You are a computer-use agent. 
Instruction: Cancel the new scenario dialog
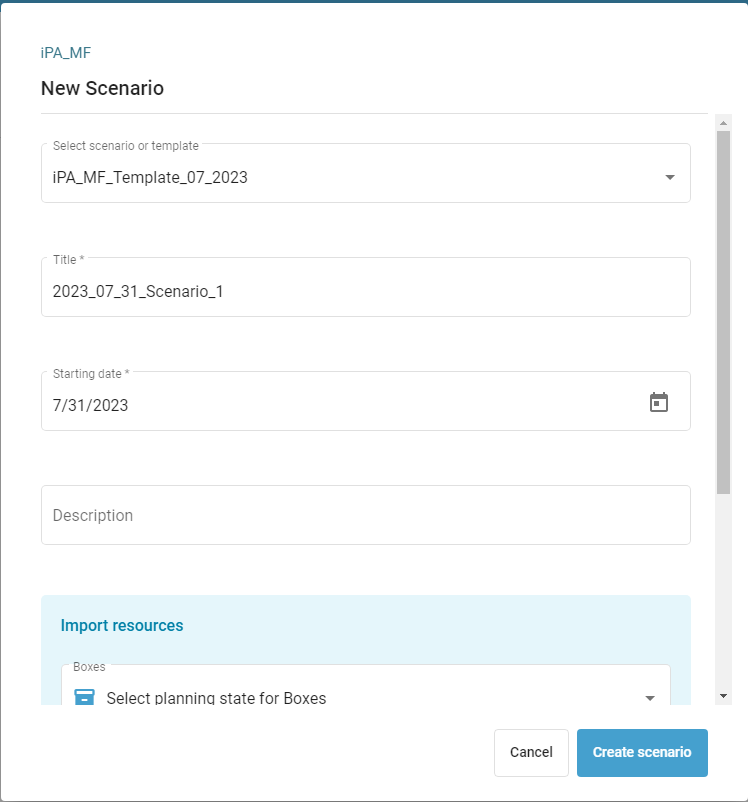(x=531, y=752)
